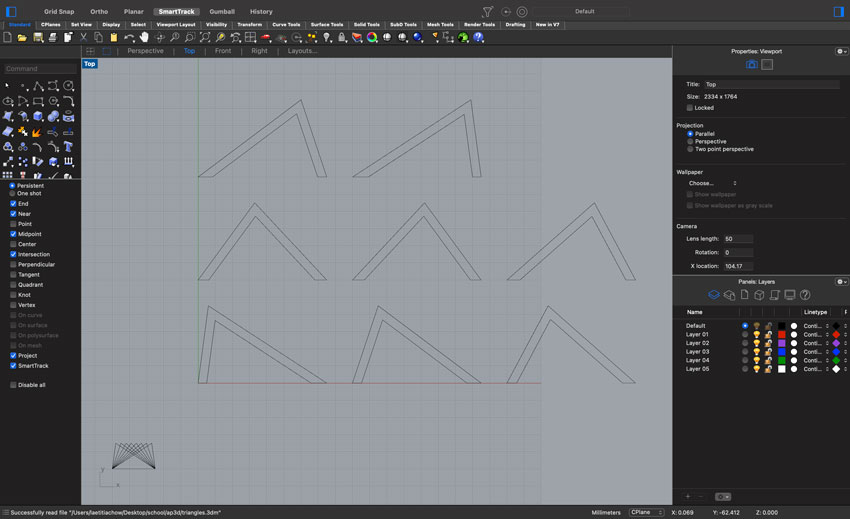The height and width of the screenshot is (519, 850).
Task: Toggle the Grid Snap button
Action: [59, 11]
